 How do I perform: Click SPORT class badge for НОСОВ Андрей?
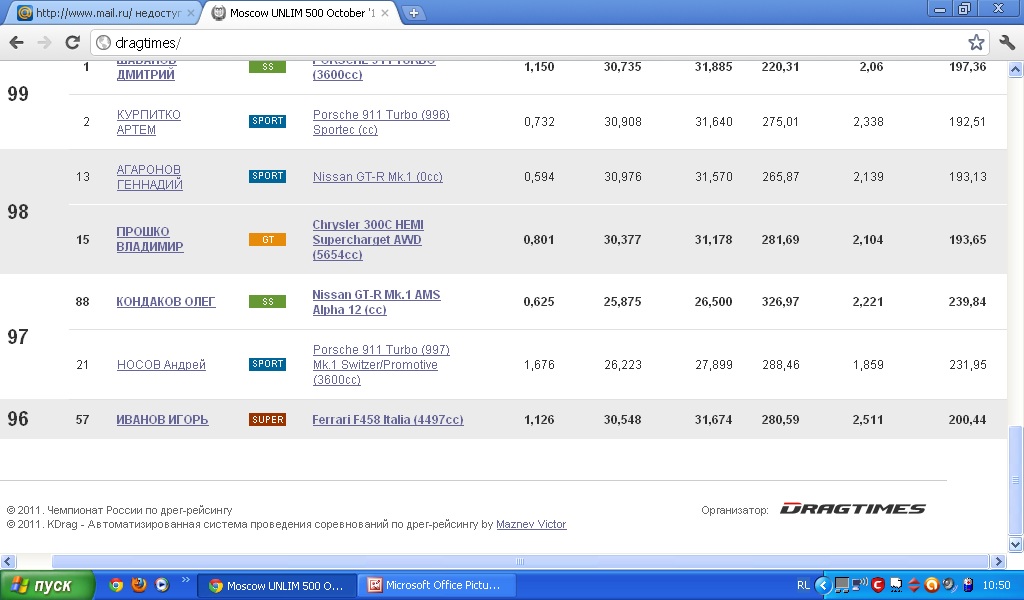coord(267,364)
